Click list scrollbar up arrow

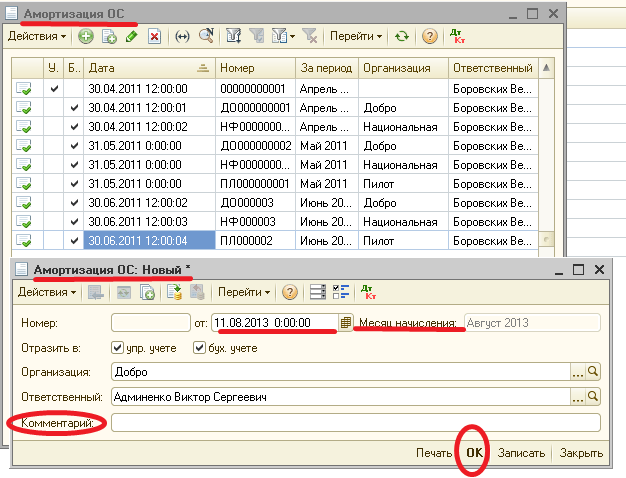tap(546, 68)
